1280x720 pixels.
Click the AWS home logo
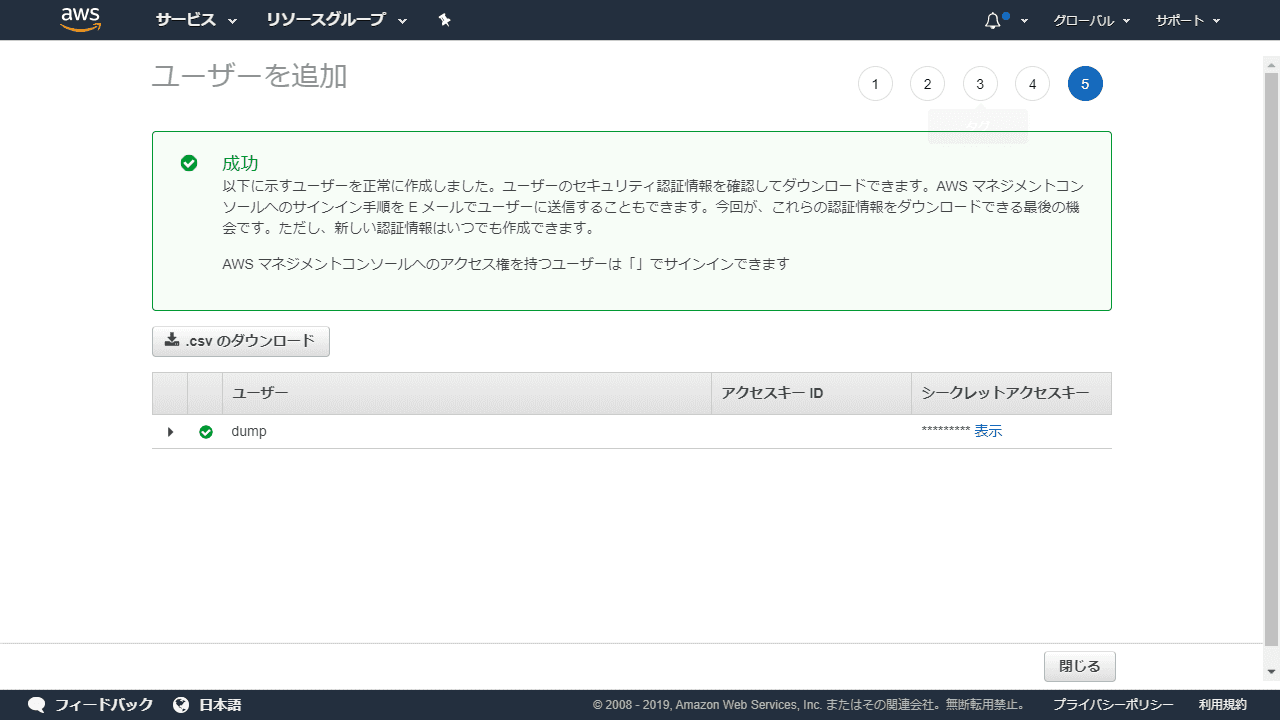(80, 19)
